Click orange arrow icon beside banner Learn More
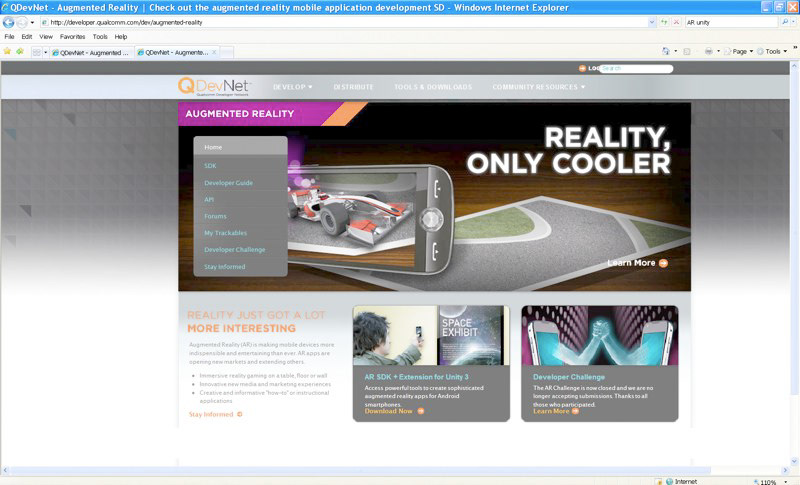This screenshot has height=485, width=800. coord(663,263)
